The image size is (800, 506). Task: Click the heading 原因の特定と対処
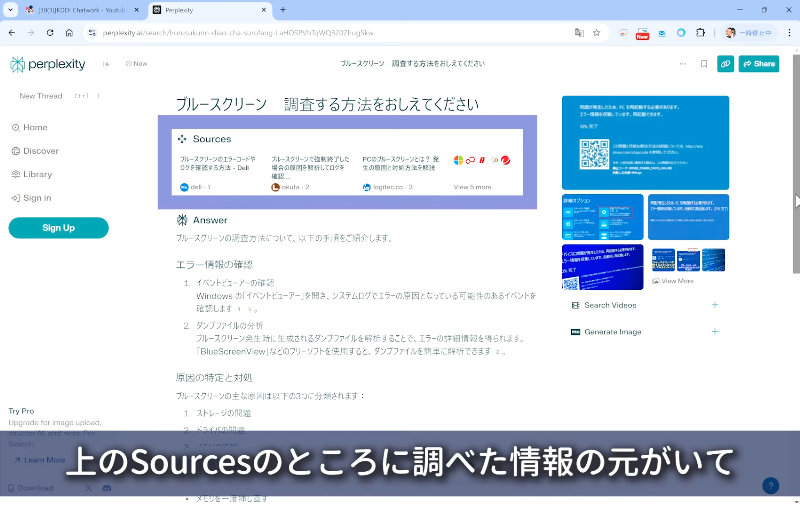[214, 378]
